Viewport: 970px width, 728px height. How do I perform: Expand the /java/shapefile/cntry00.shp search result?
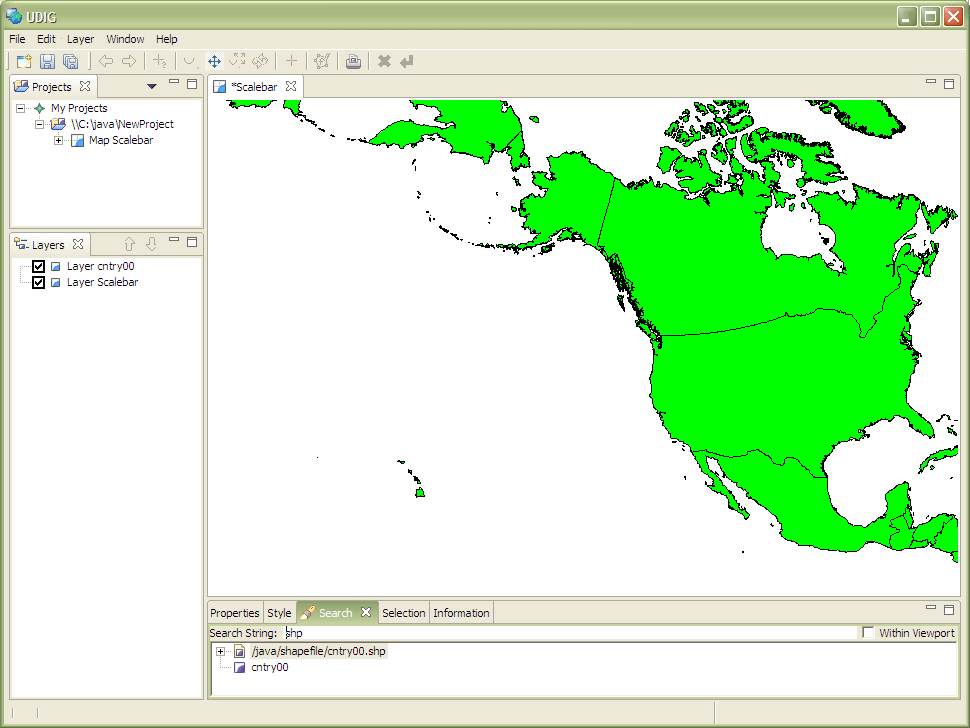pyautogui.click(x=221, y=652)
